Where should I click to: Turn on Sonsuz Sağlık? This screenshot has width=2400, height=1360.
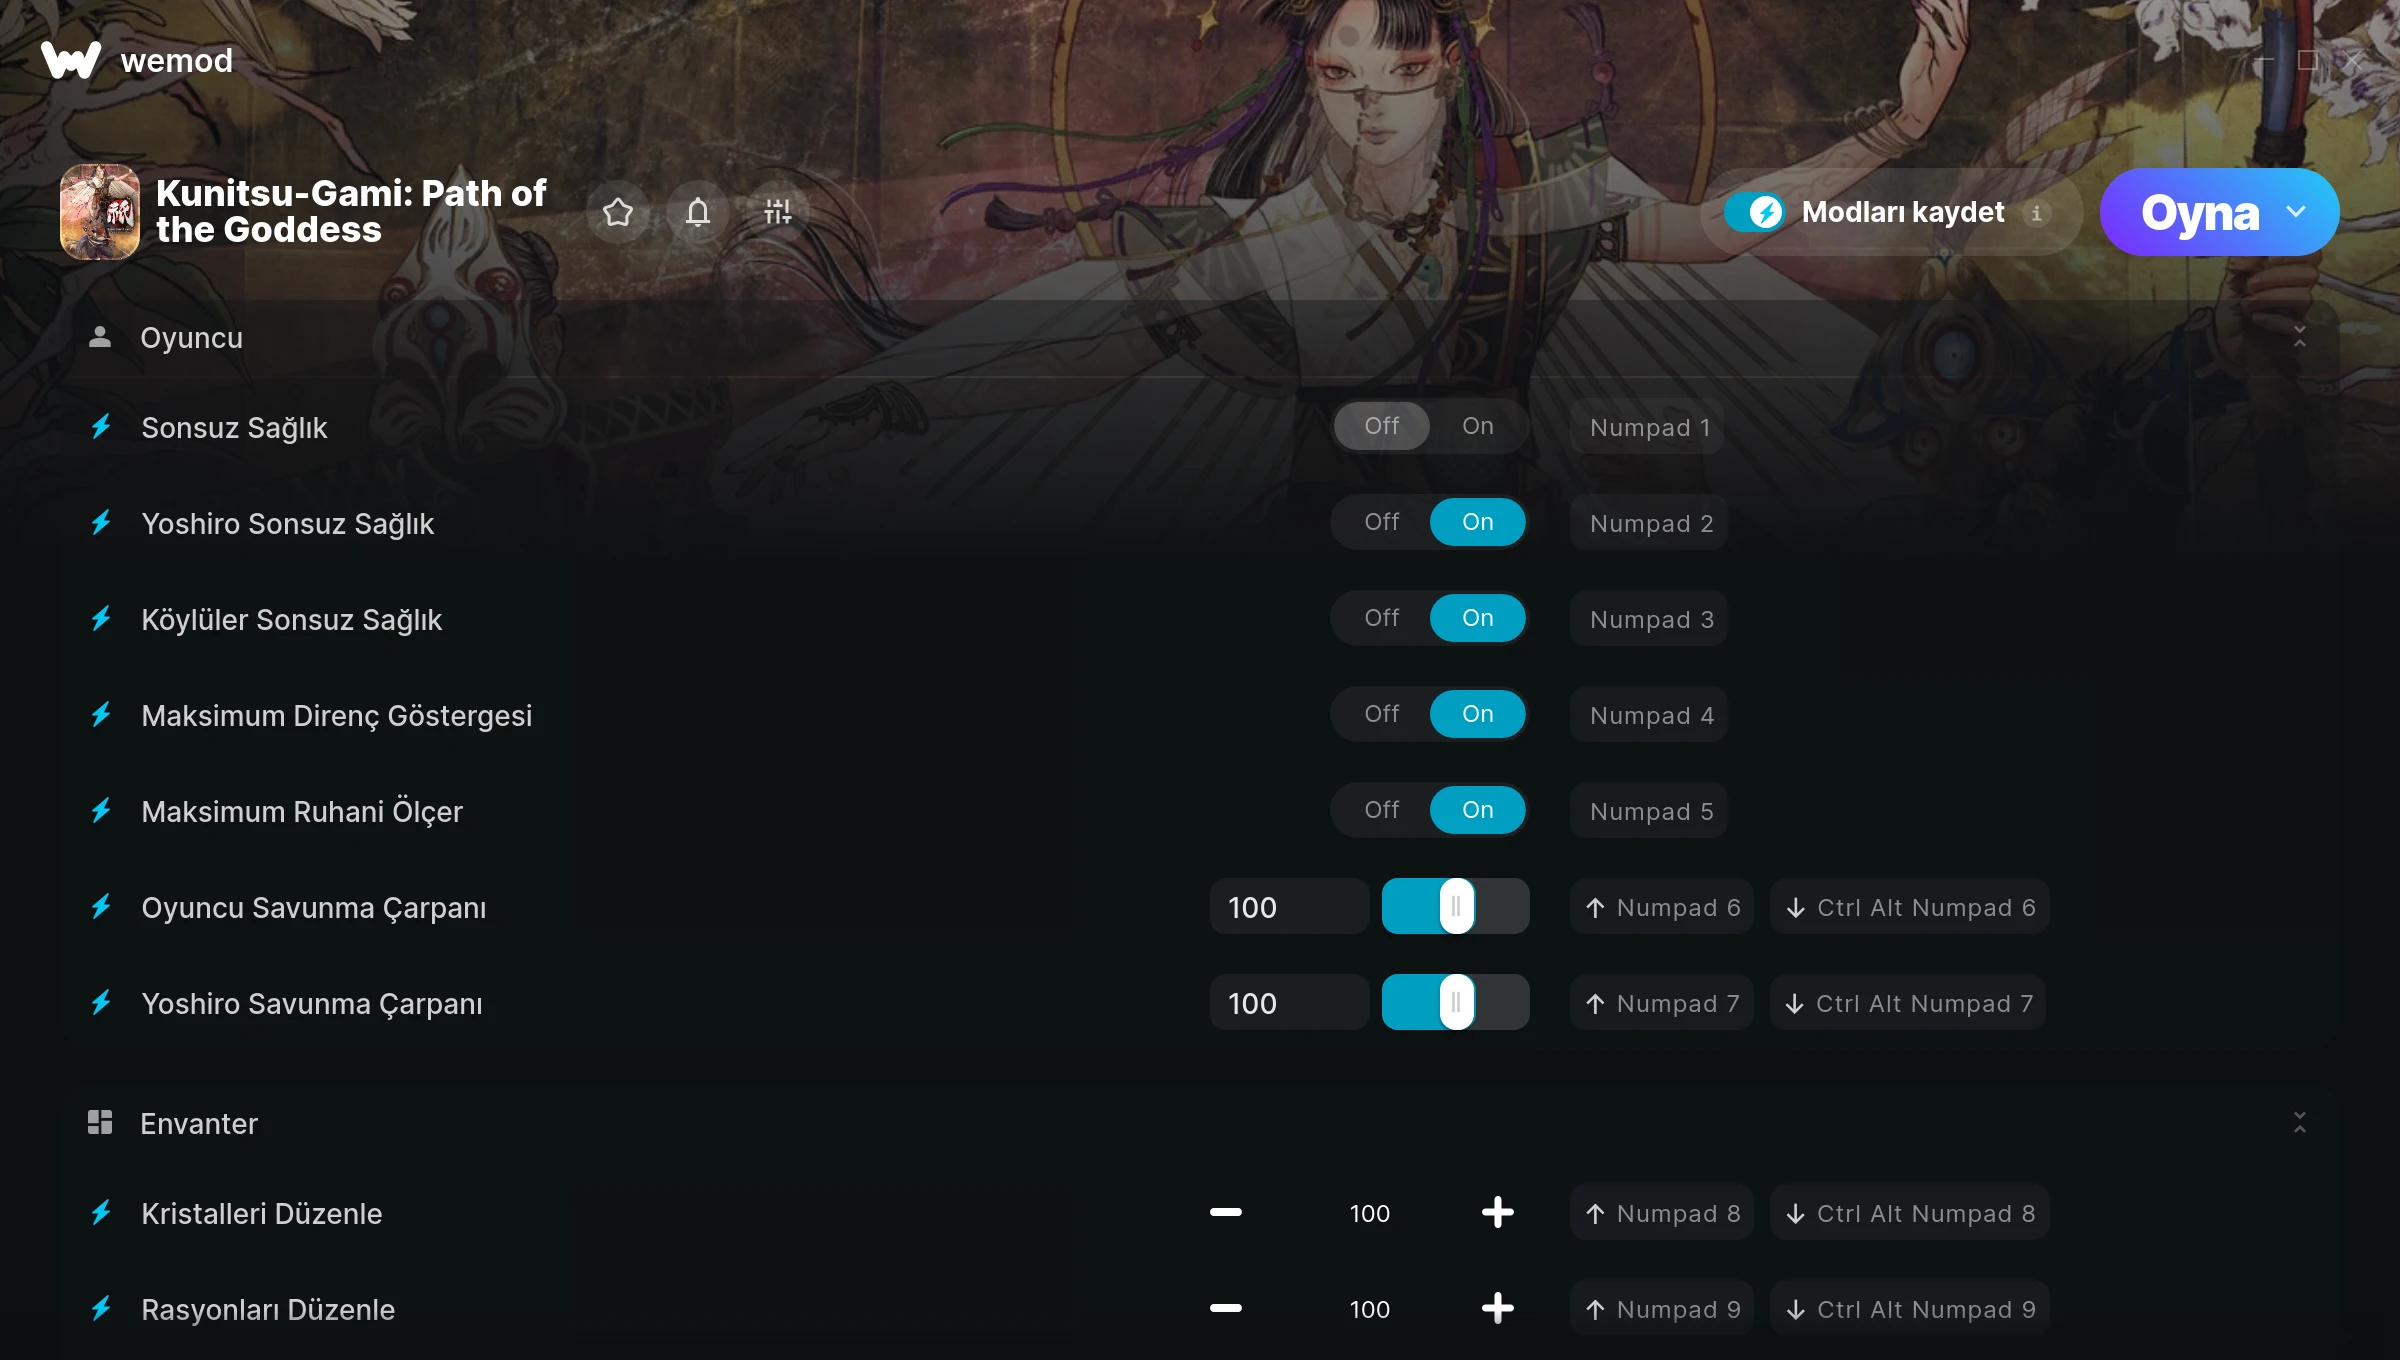tap(1478, 426)
